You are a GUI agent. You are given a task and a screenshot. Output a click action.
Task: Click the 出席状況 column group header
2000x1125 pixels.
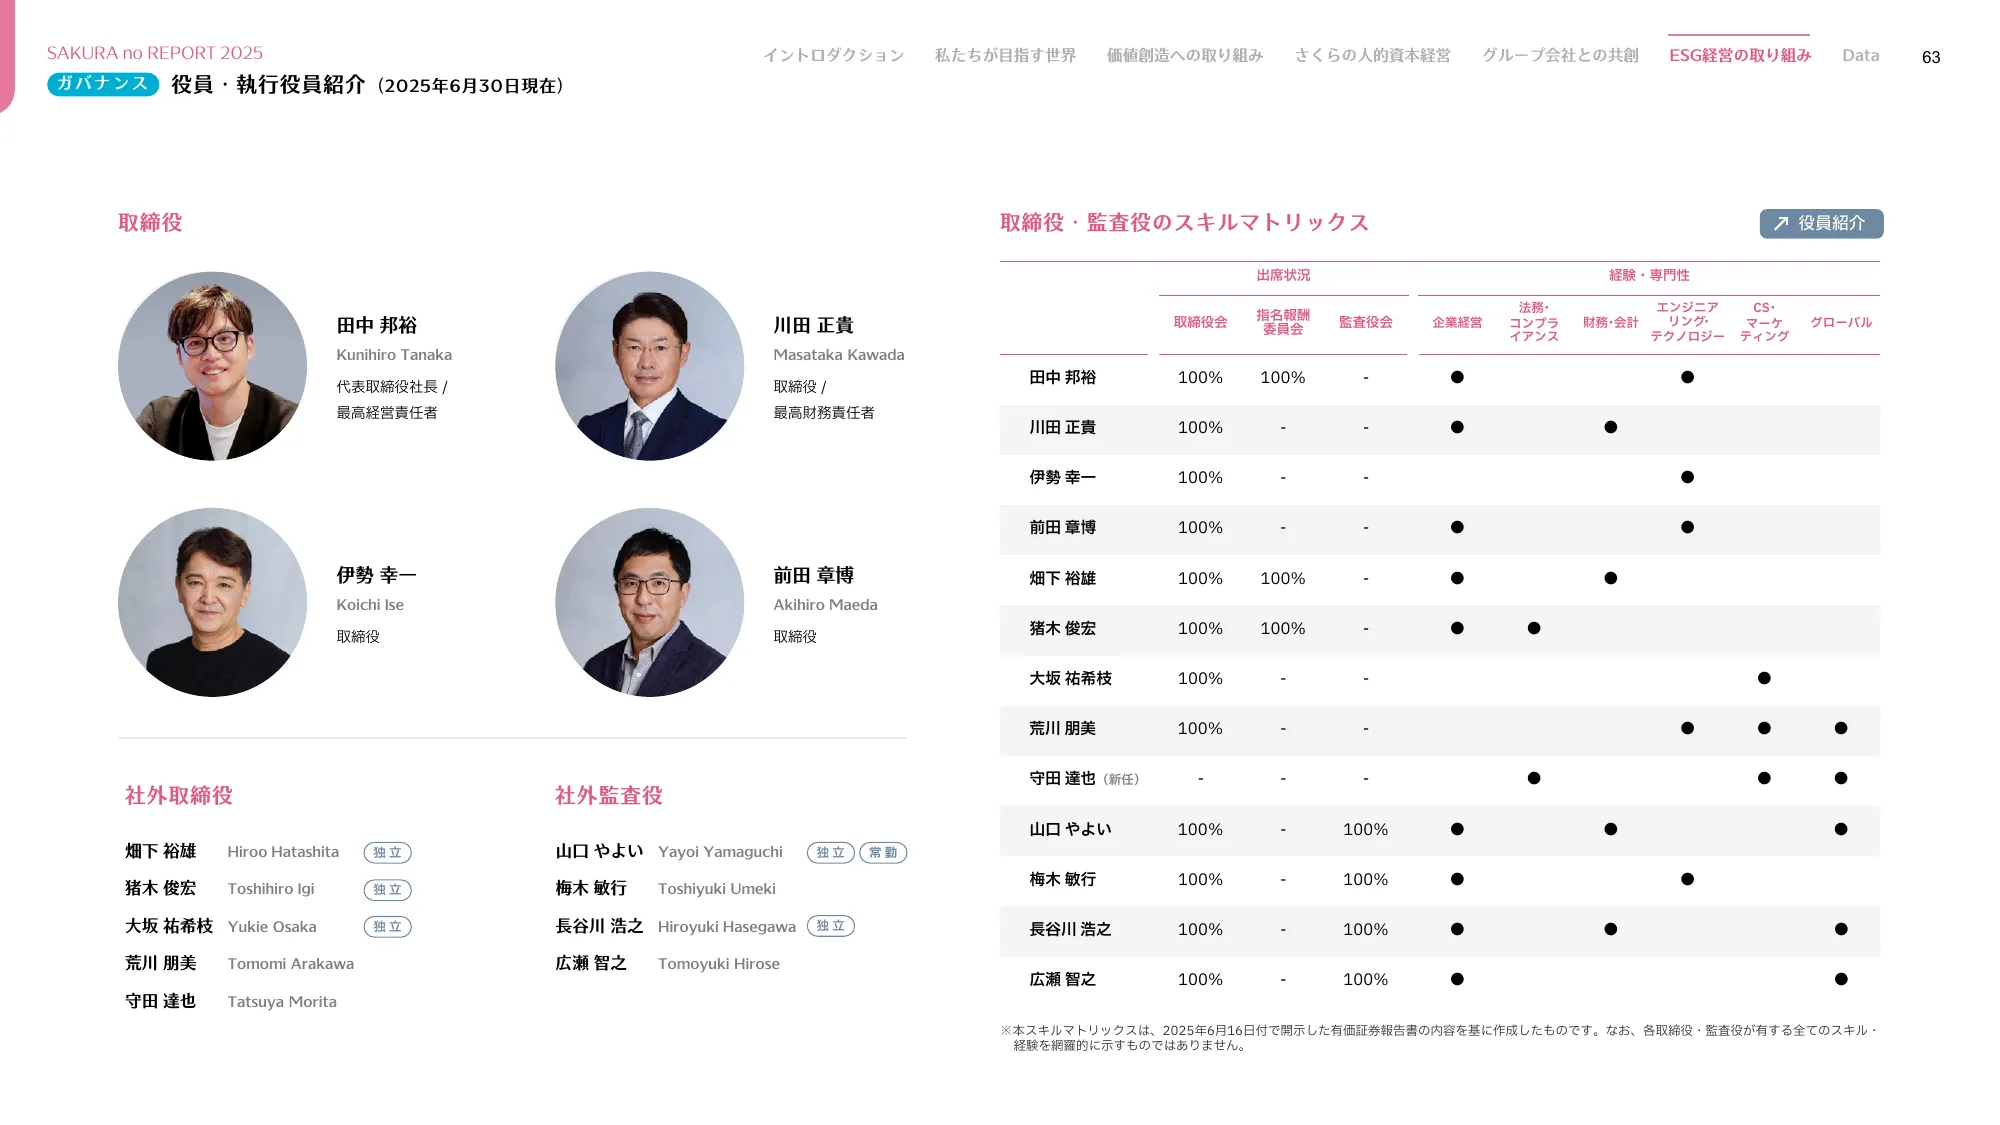pyautogui.click(x=1283, y=276)
